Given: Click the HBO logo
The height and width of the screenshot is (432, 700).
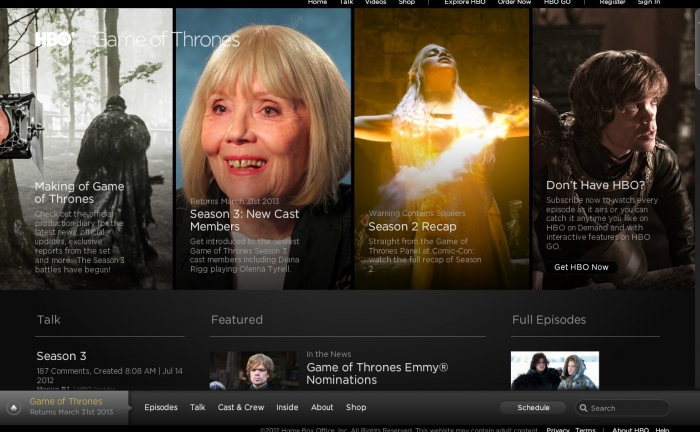Looking at the screenshot, I should (54, 39).
